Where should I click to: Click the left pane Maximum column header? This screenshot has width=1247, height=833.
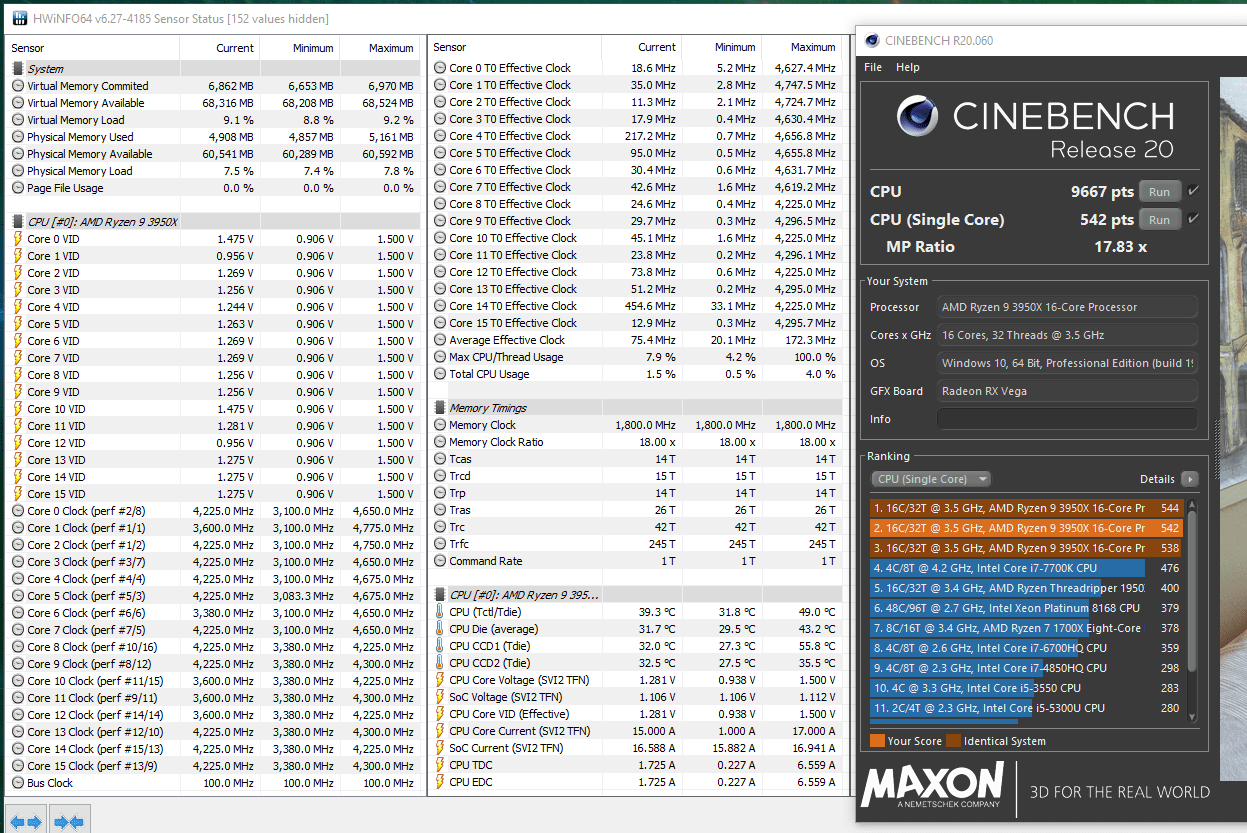tap(380, 48)
